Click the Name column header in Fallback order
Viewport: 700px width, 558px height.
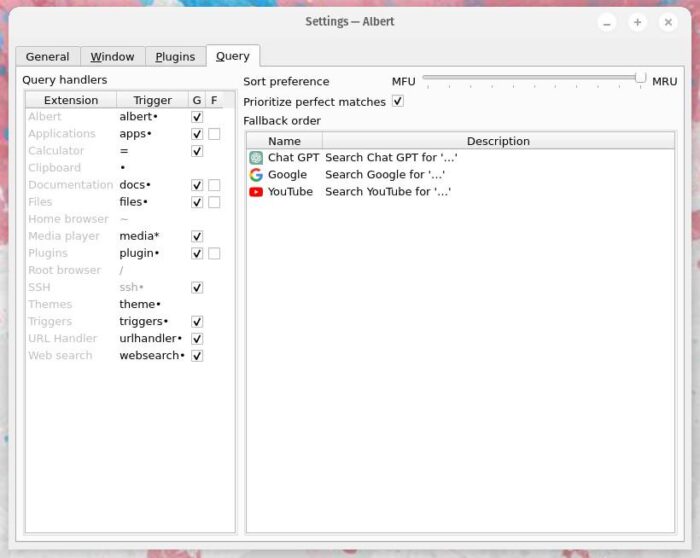[284, 141]
